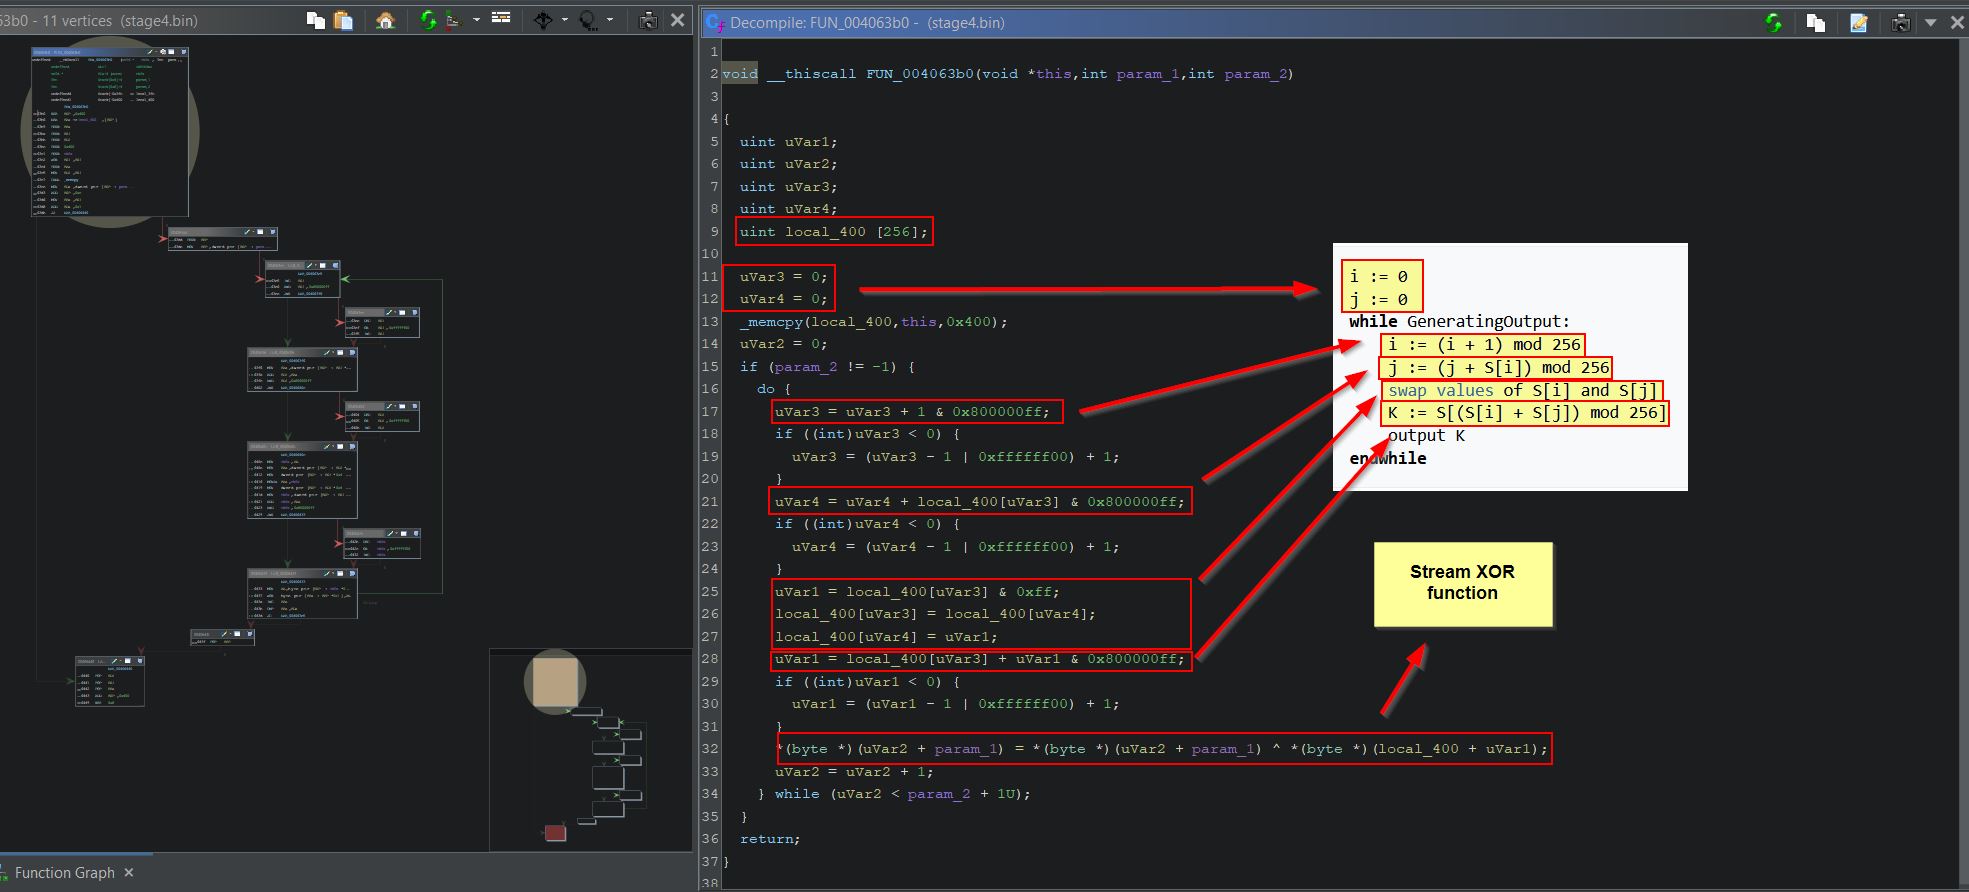This screenshot has height=892, width=1969.
Task: Reload the function graph with green arrows
Action: (429, 20)
